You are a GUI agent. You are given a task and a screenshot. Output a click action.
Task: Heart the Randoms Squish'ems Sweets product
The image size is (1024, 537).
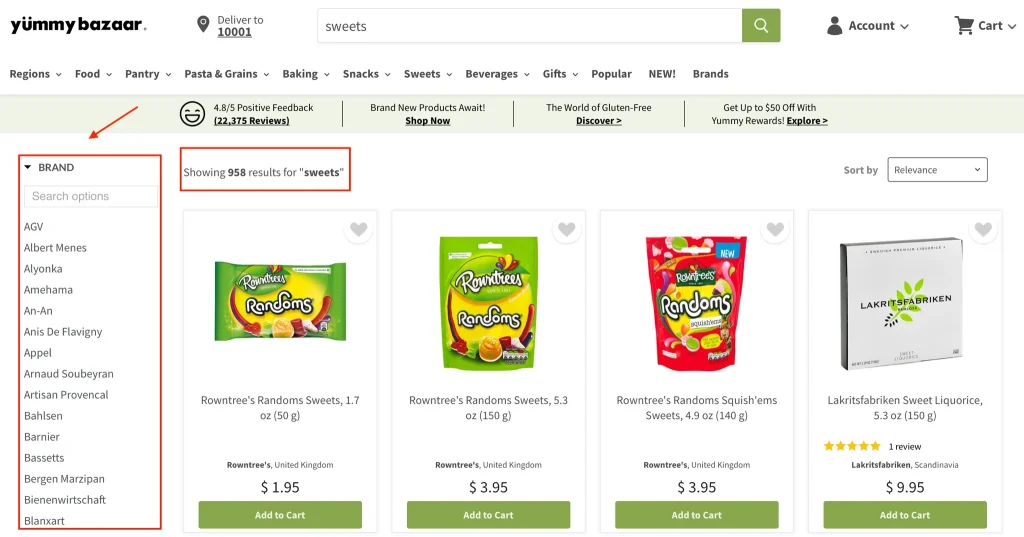775,230
